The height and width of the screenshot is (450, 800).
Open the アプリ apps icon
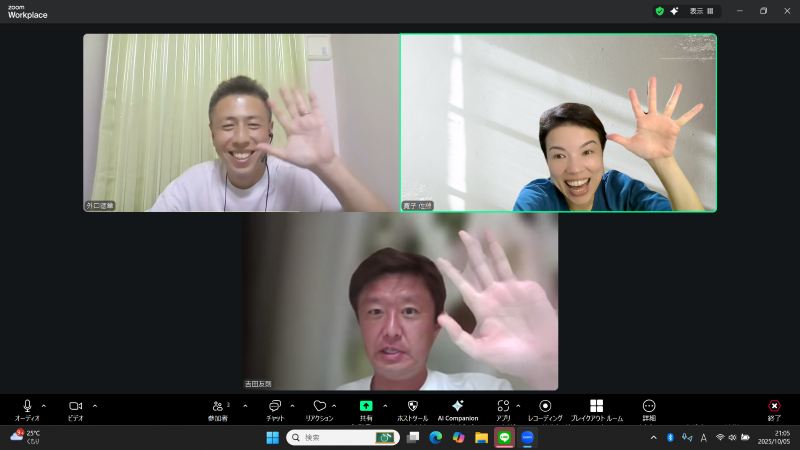[503, 406]
